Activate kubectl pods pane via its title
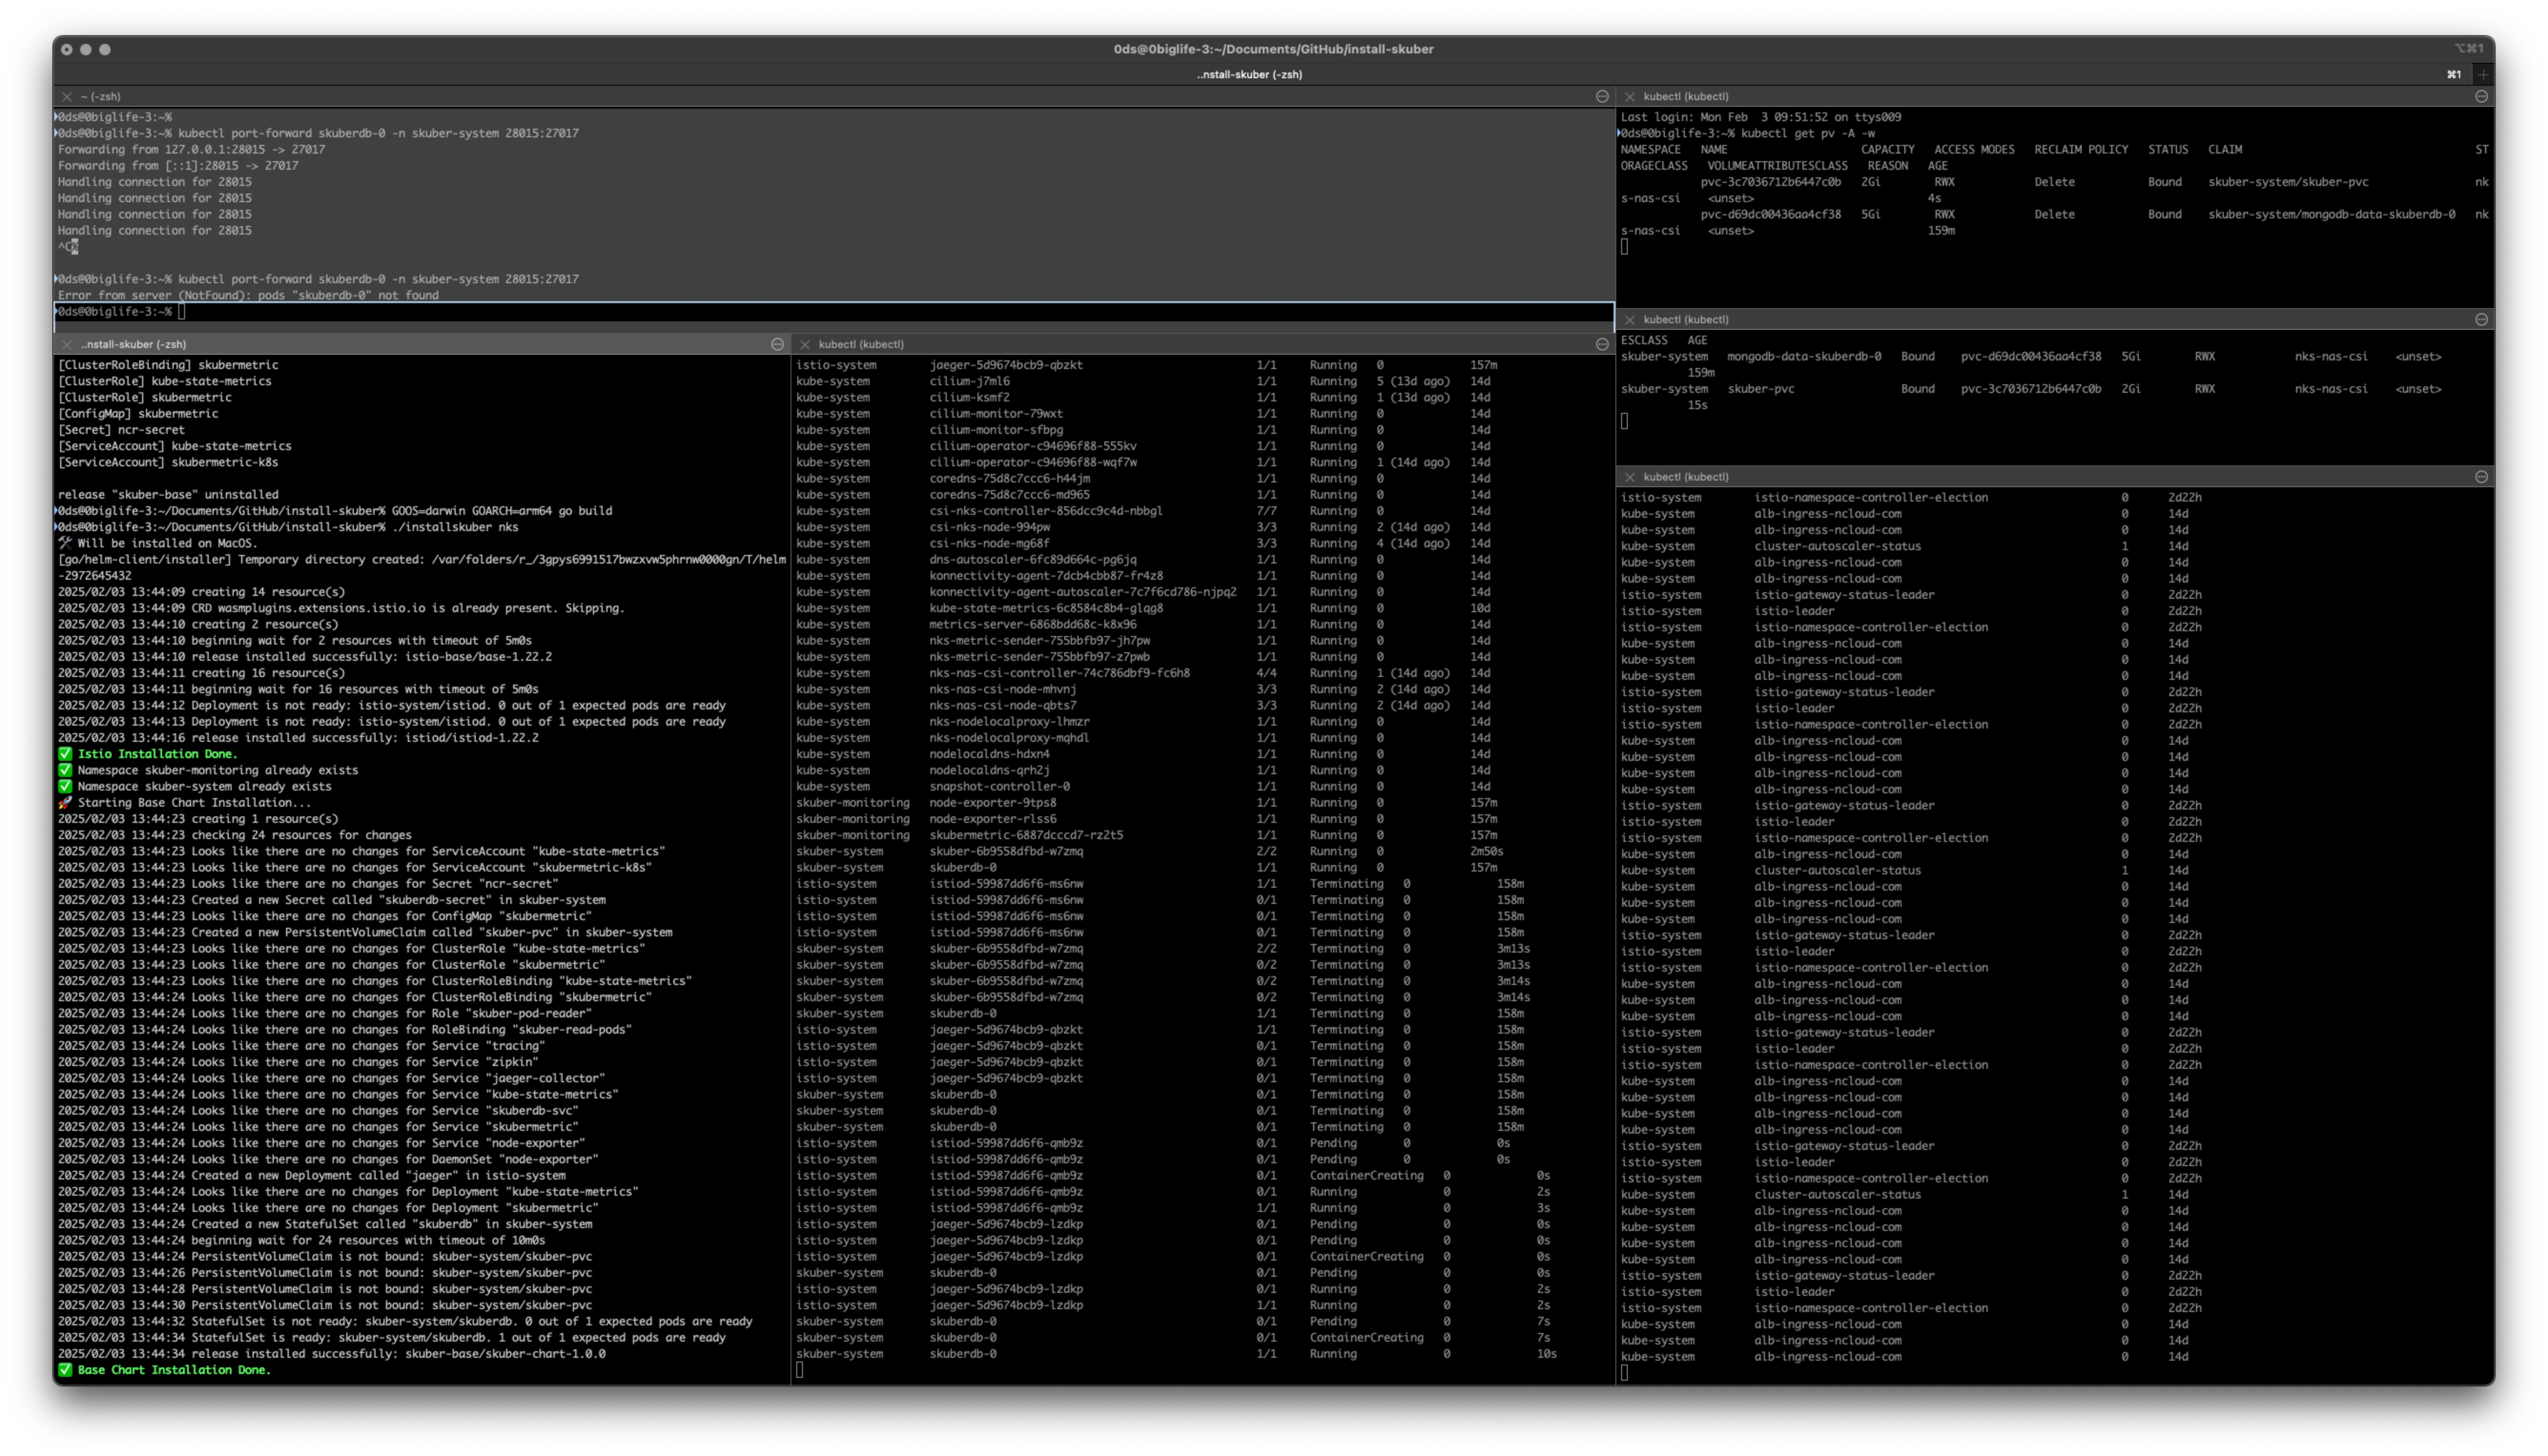The width and height of the screenshot is (2548, 1456). pyautogui.click(x=861, y=344)
